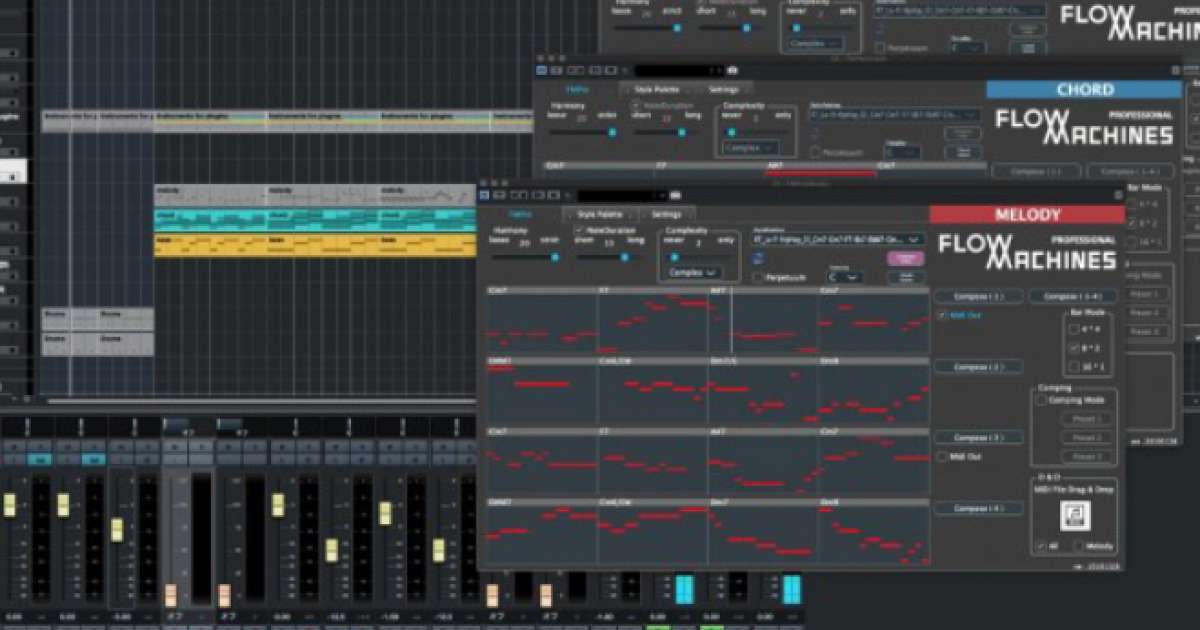The height and width of the screenshot is (630, 1200).
Task: Click the MIDI File Drag & Drop icon
Action: pos(1075,515)
